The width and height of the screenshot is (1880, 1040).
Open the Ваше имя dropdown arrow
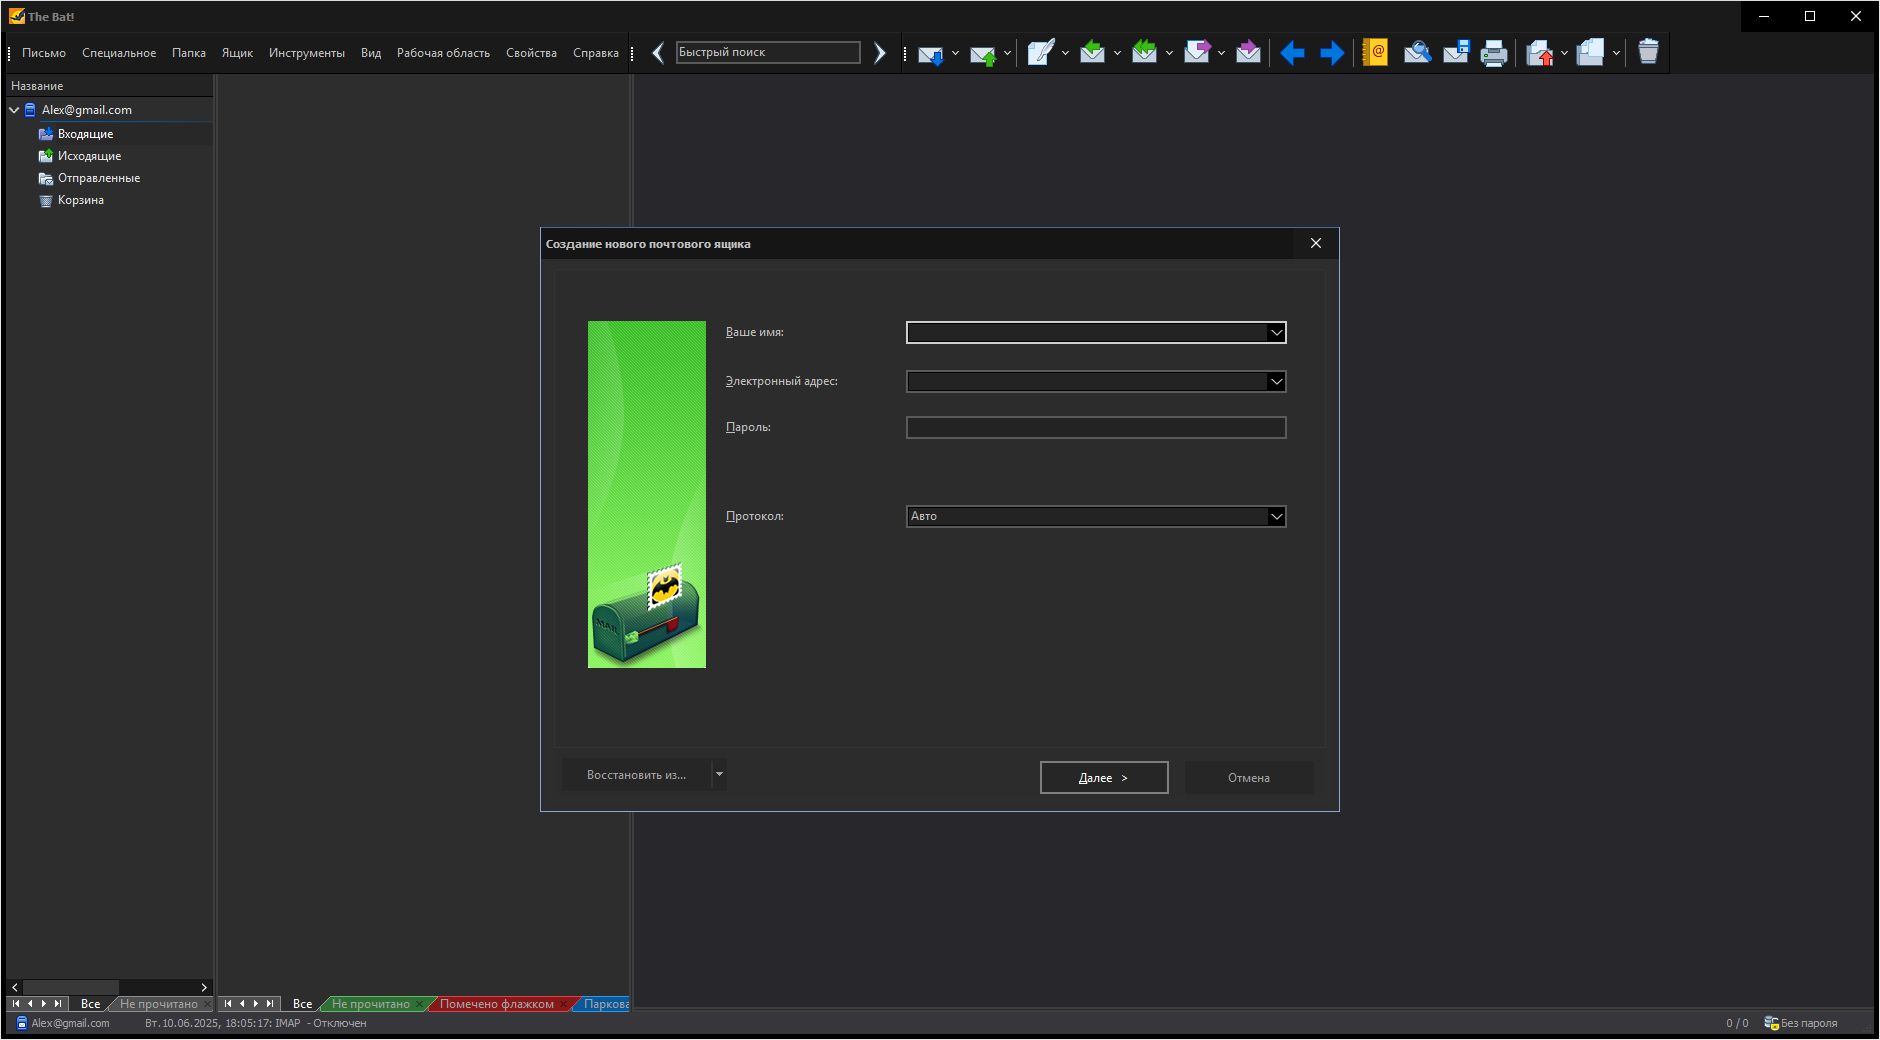[1276, 333]
